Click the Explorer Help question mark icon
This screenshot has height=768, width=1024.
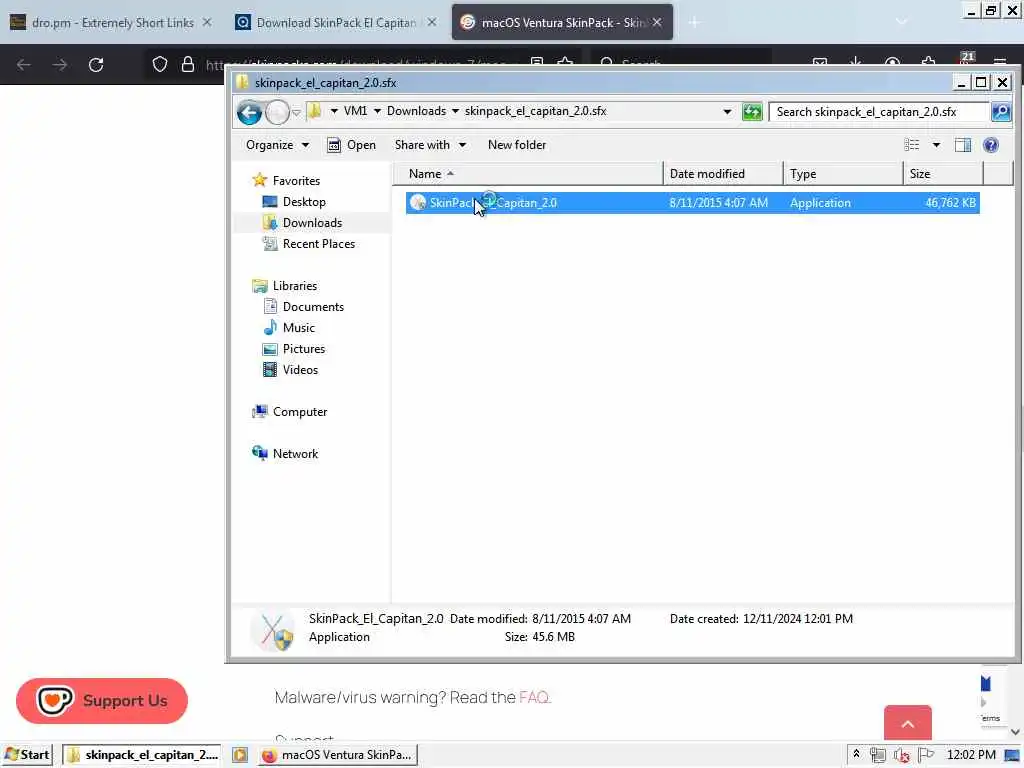991,145
